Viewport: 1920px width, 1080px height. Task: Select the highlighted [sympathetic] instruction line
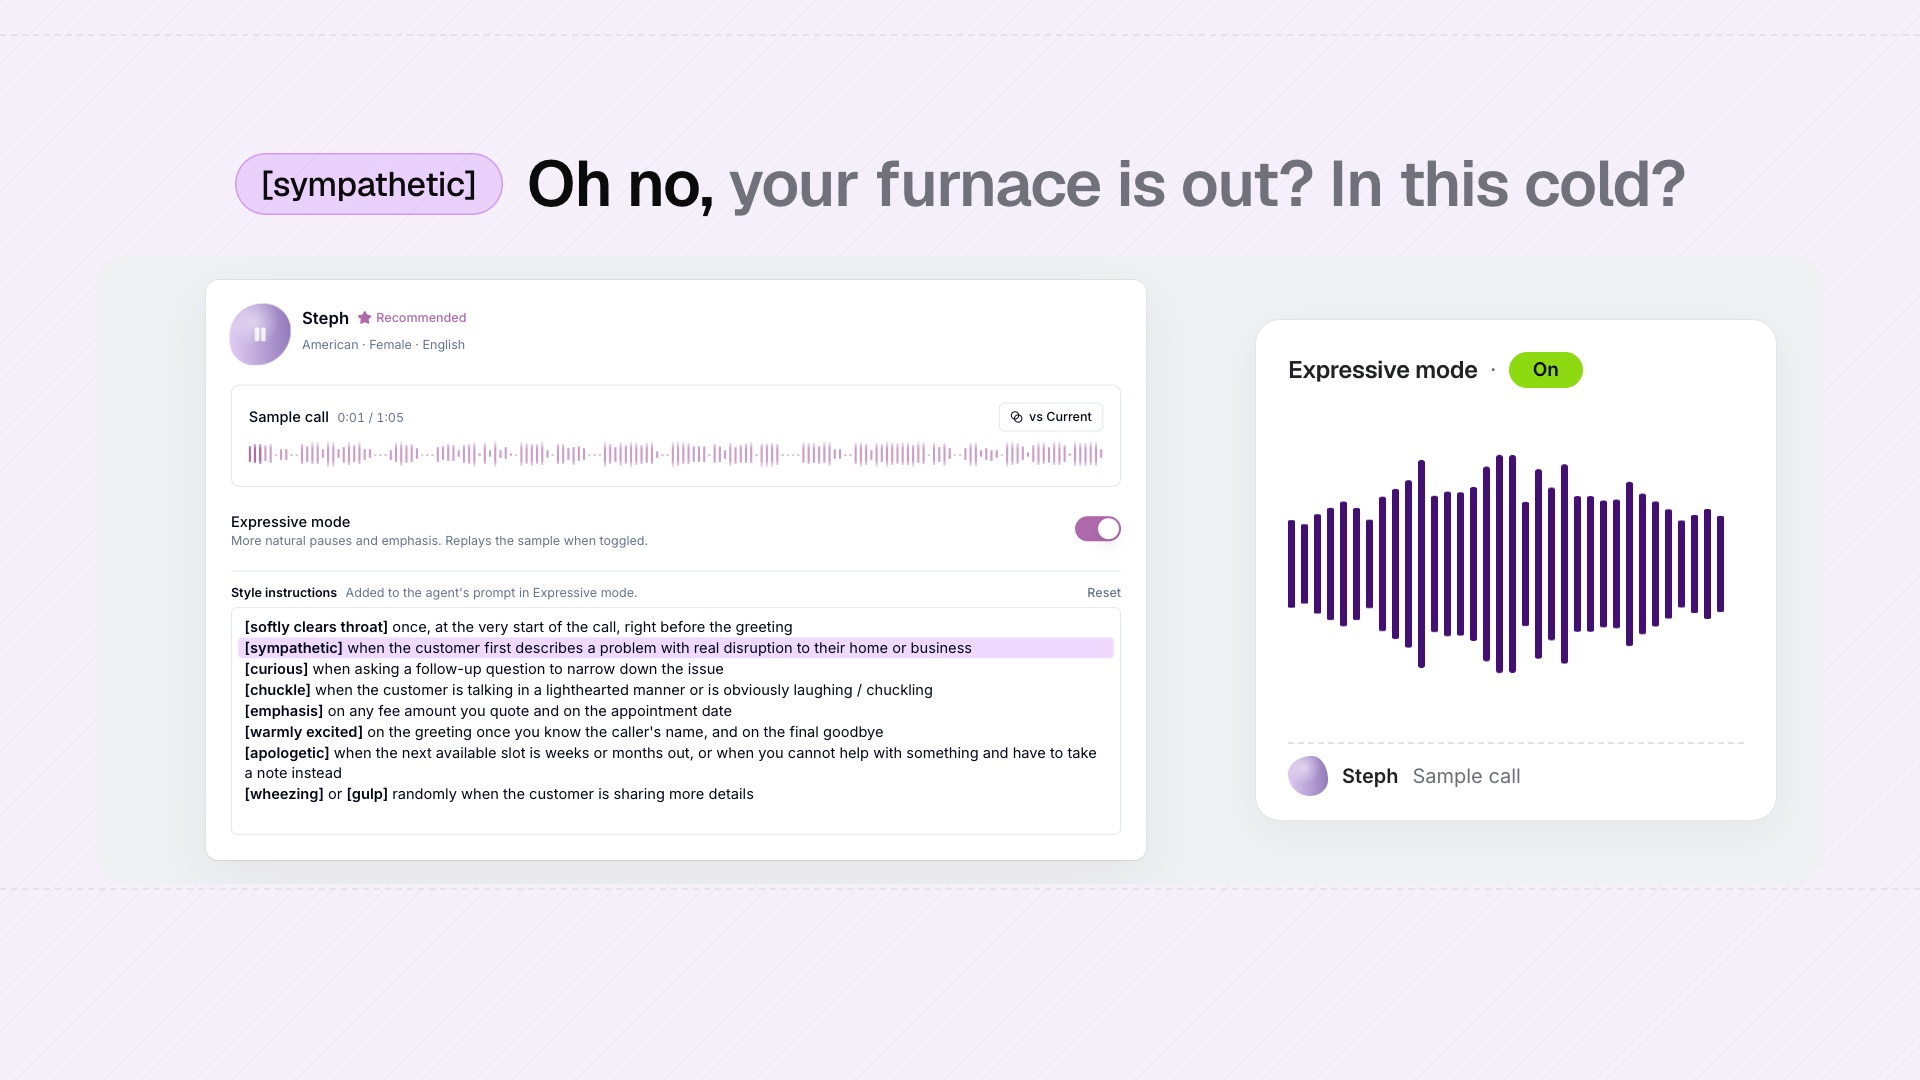[675, 648]
